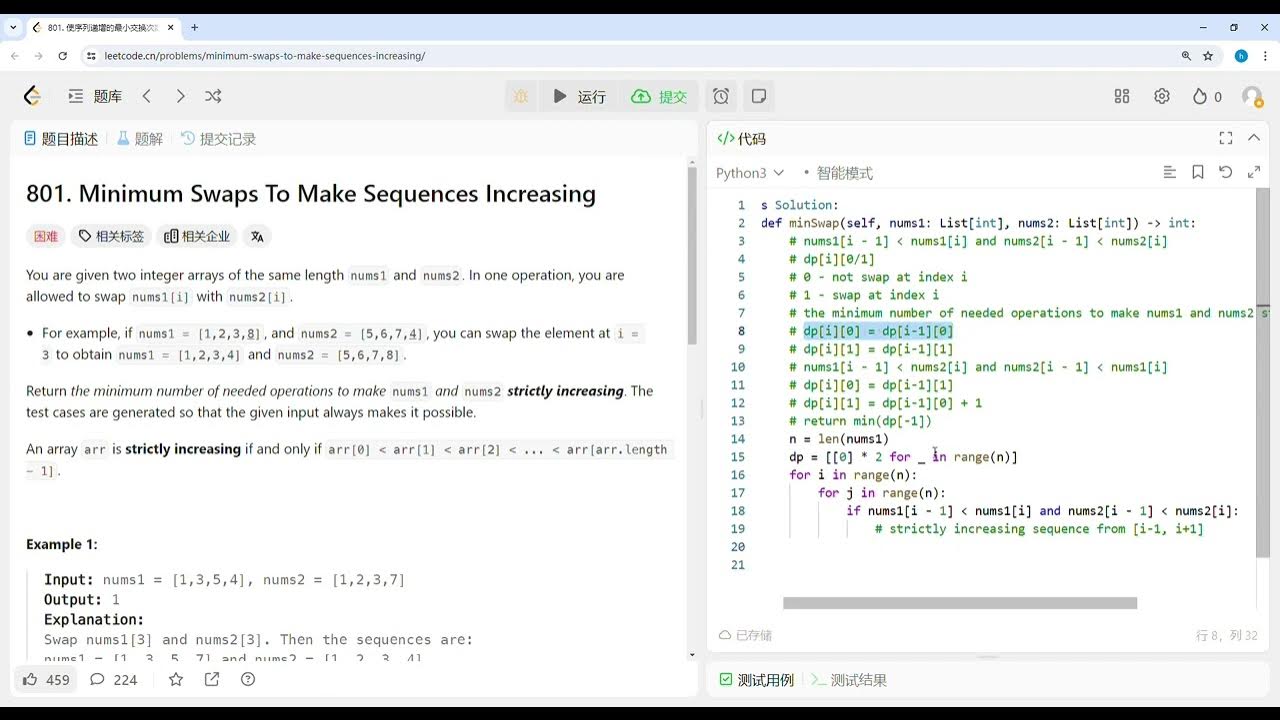
Task: Click description panel vertical scrollbar
Action: 690,255
